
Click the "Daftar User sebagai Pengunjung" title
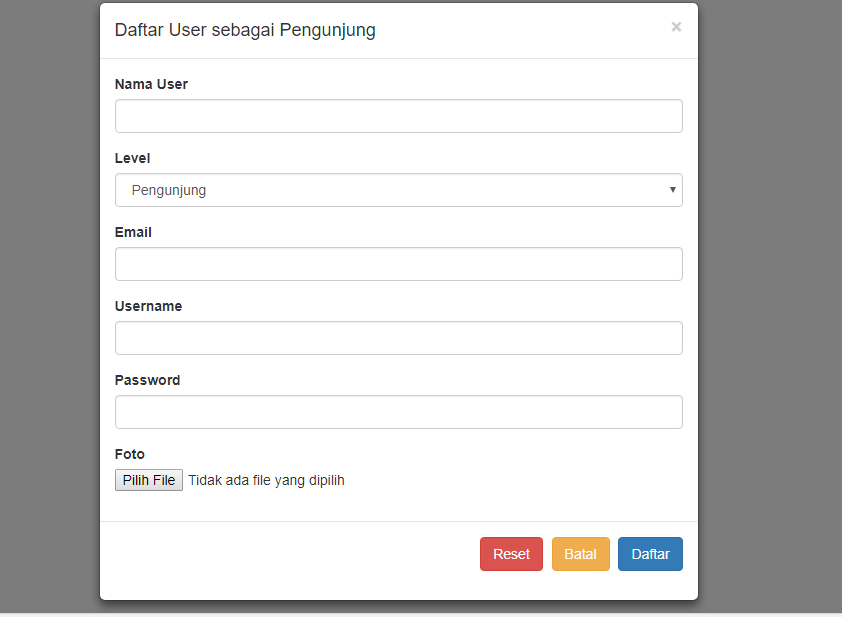[x=245, y=30]
